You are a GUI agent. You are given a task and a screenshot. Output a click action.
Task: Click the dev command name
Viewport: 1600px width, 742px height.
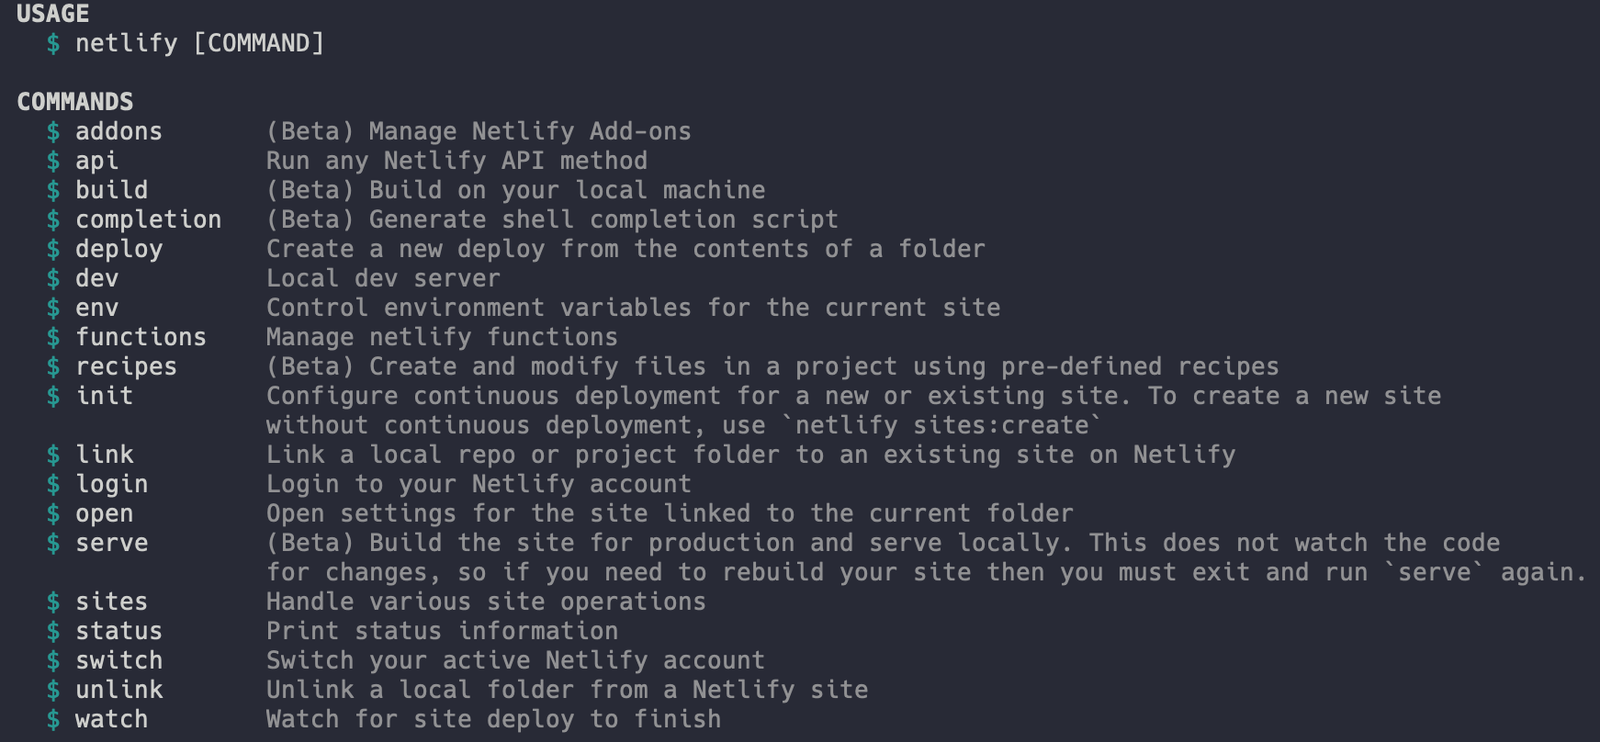pyautogui.click(x=97, y=278)
